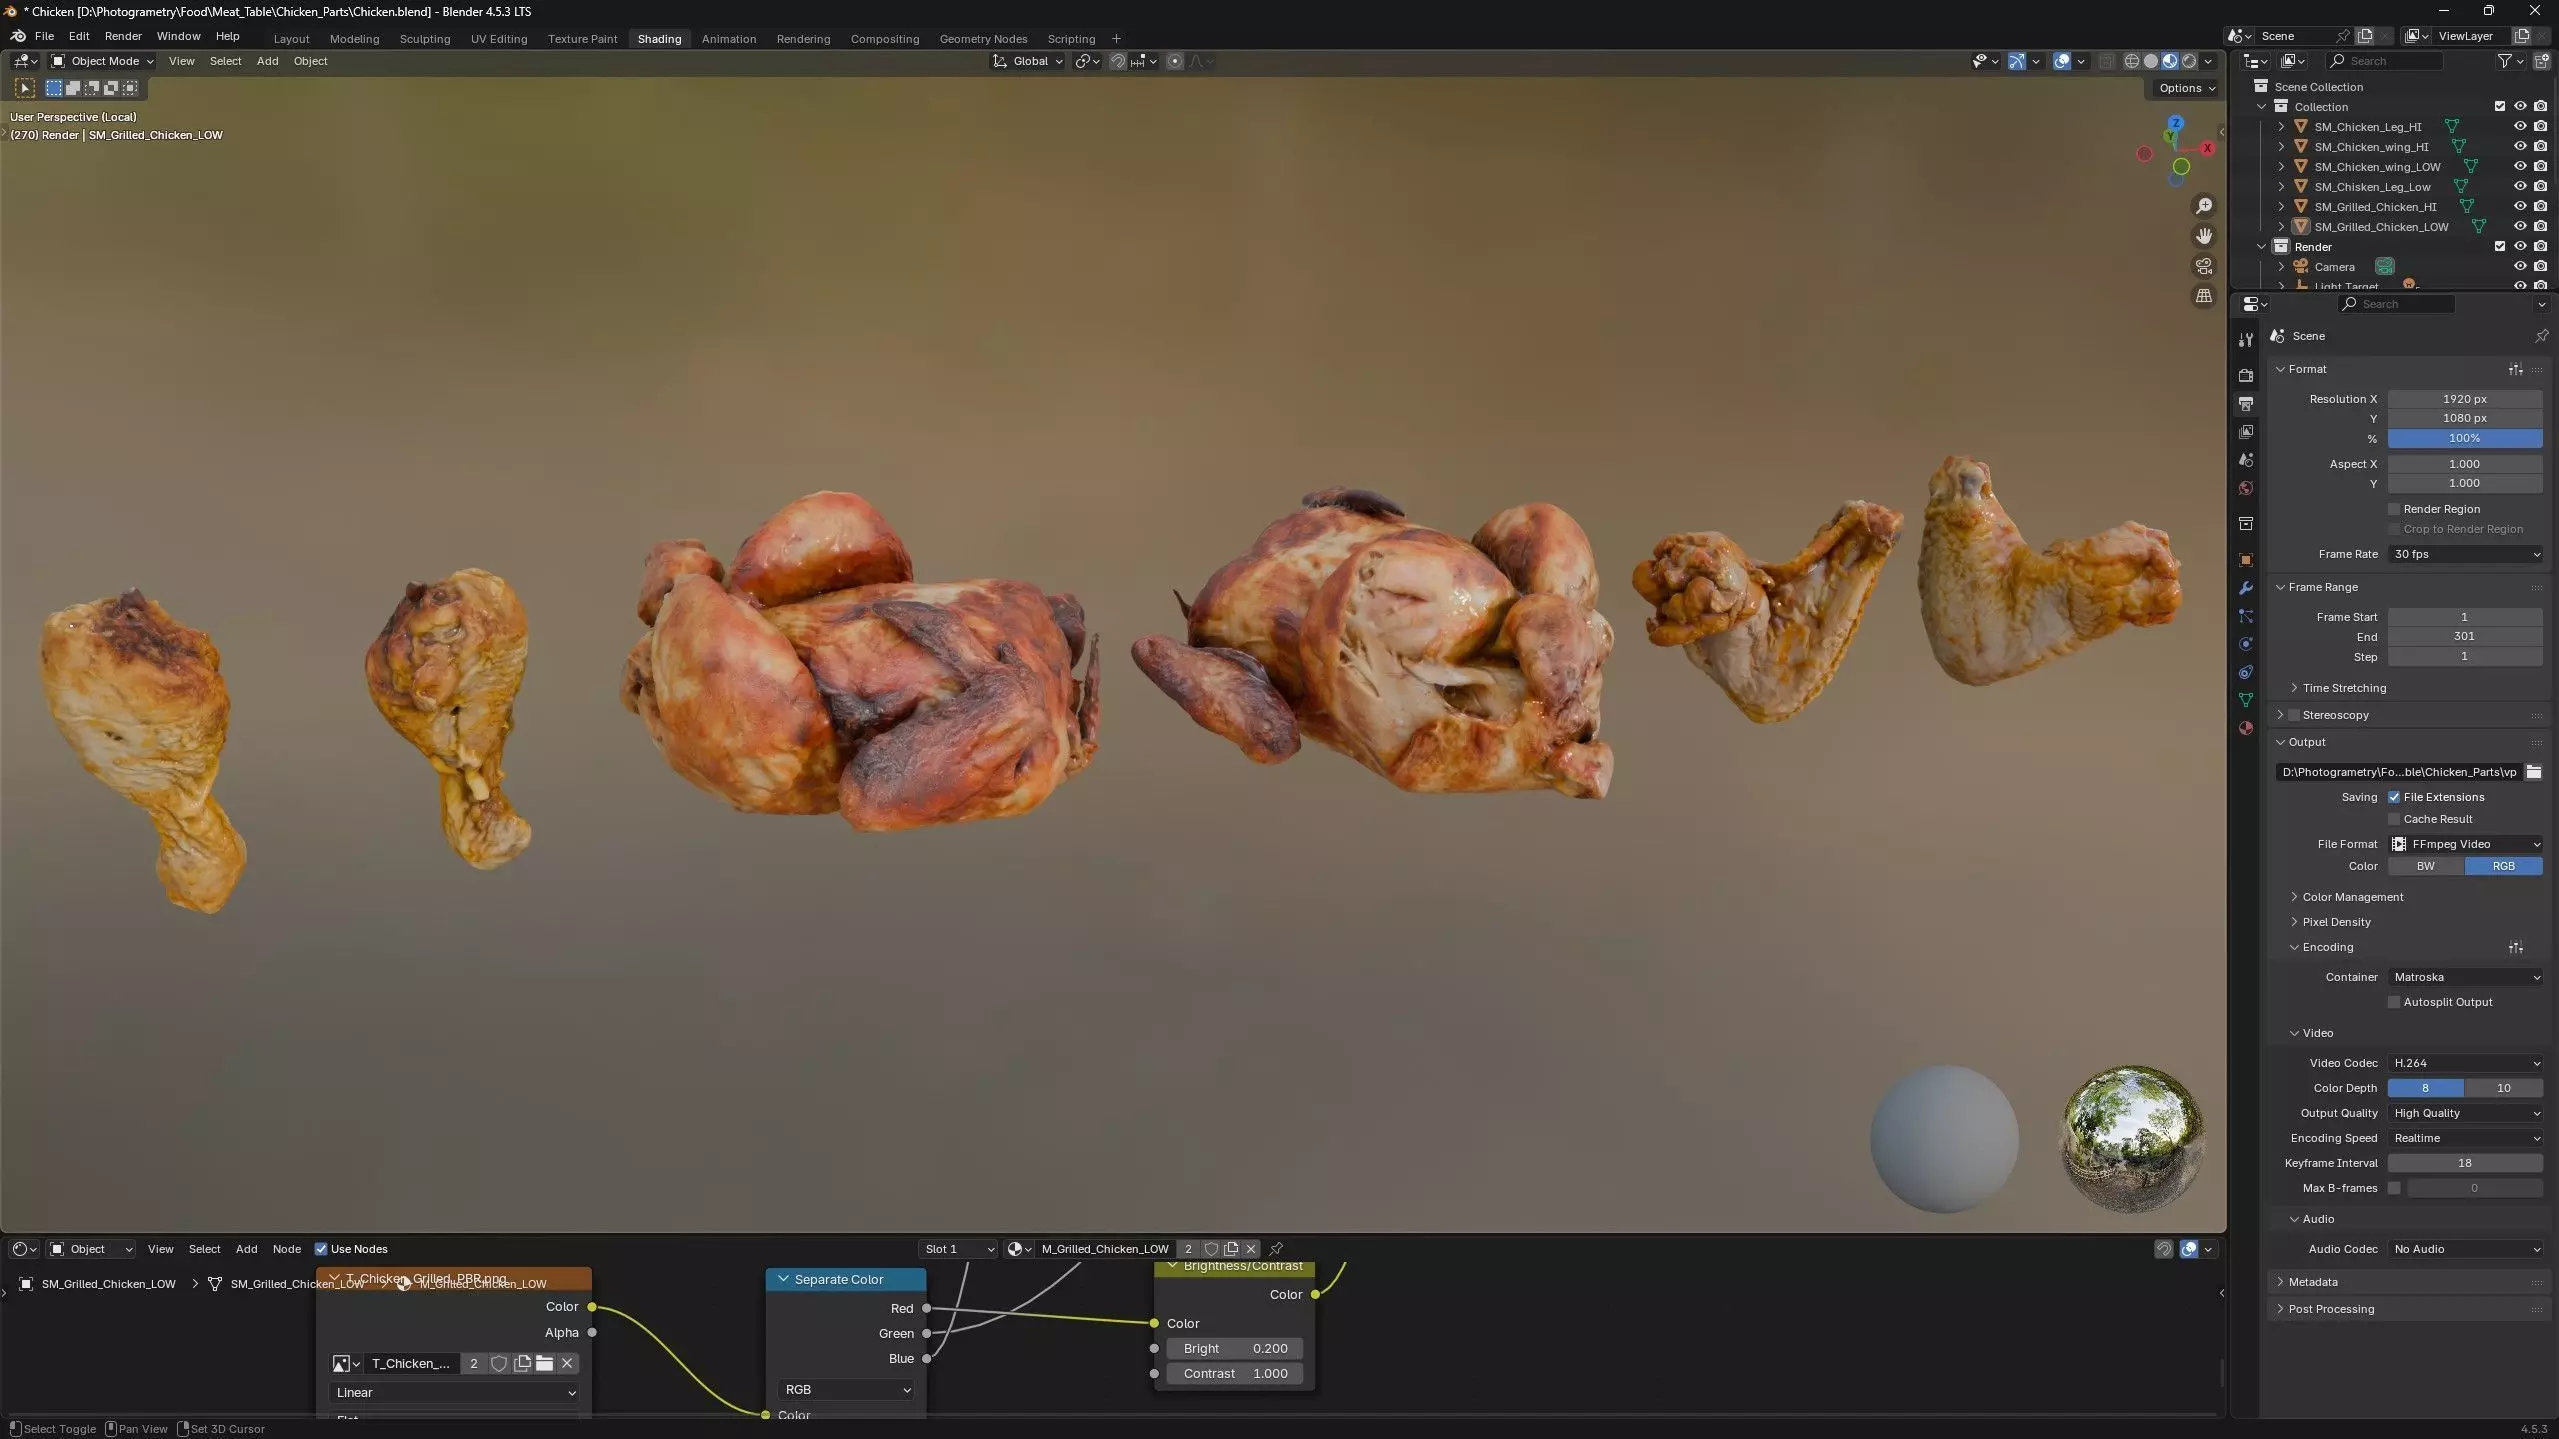The height and width of the screenshot is (1439, 2559).
Task: Expand SM_Chicken_wing_LOW in outliner
Action: click(2281, 167)
